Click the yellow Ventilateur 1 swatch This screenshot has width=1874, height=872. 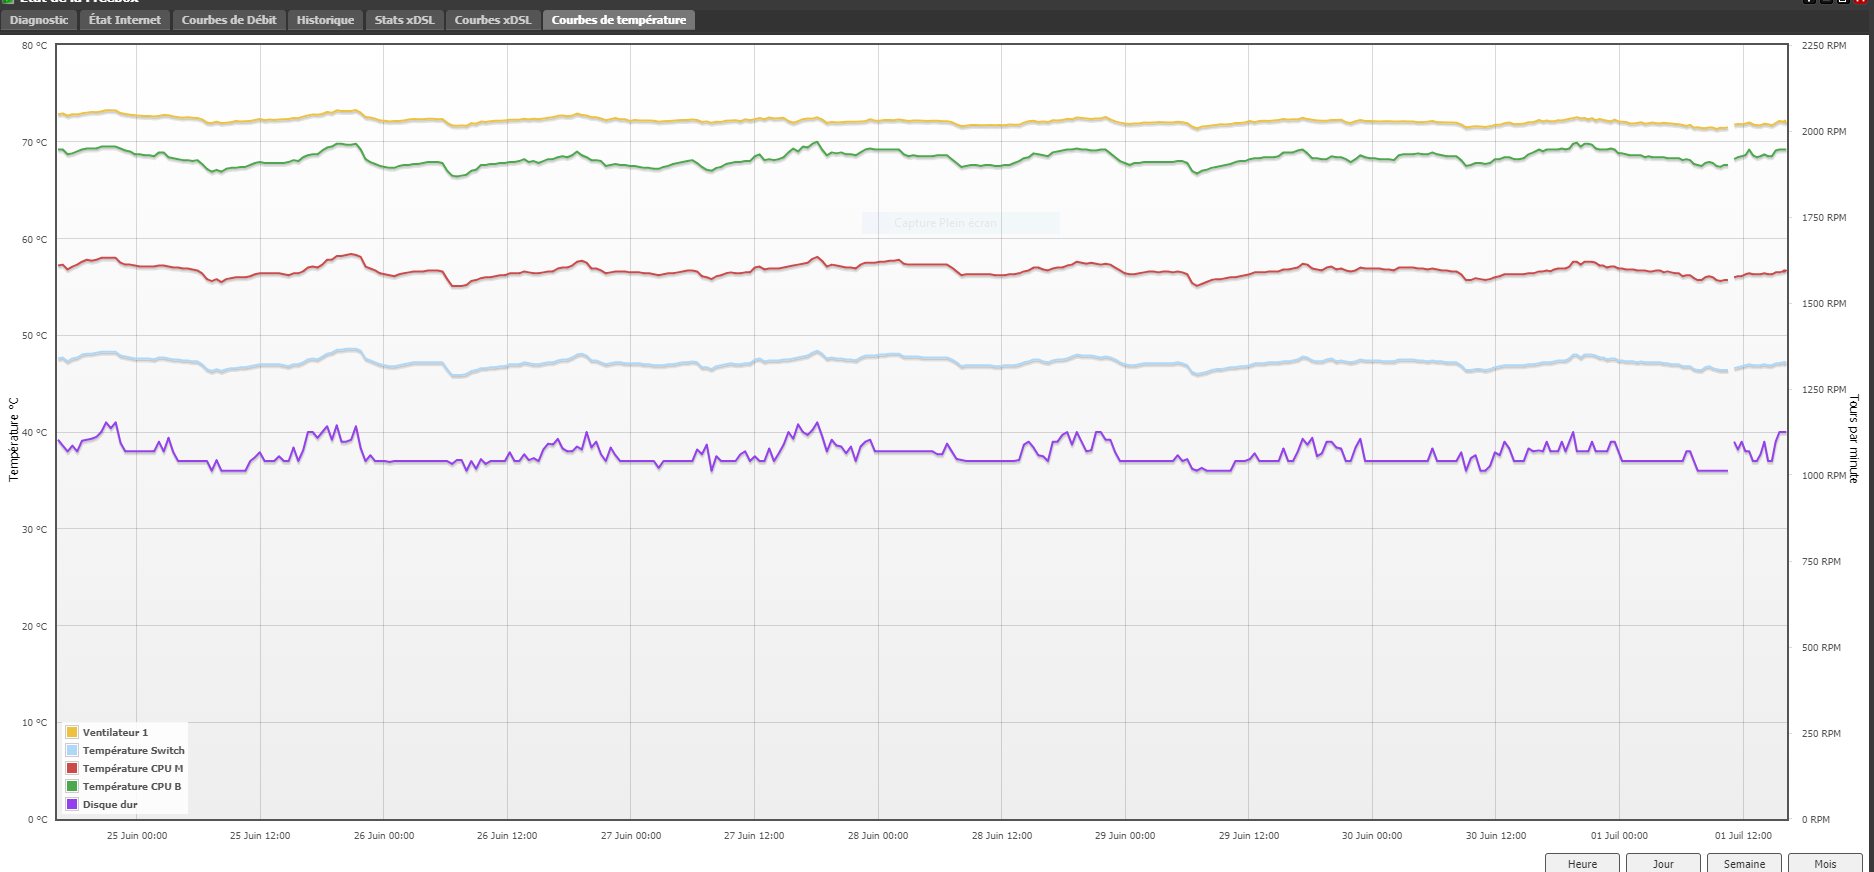point(72,732)
